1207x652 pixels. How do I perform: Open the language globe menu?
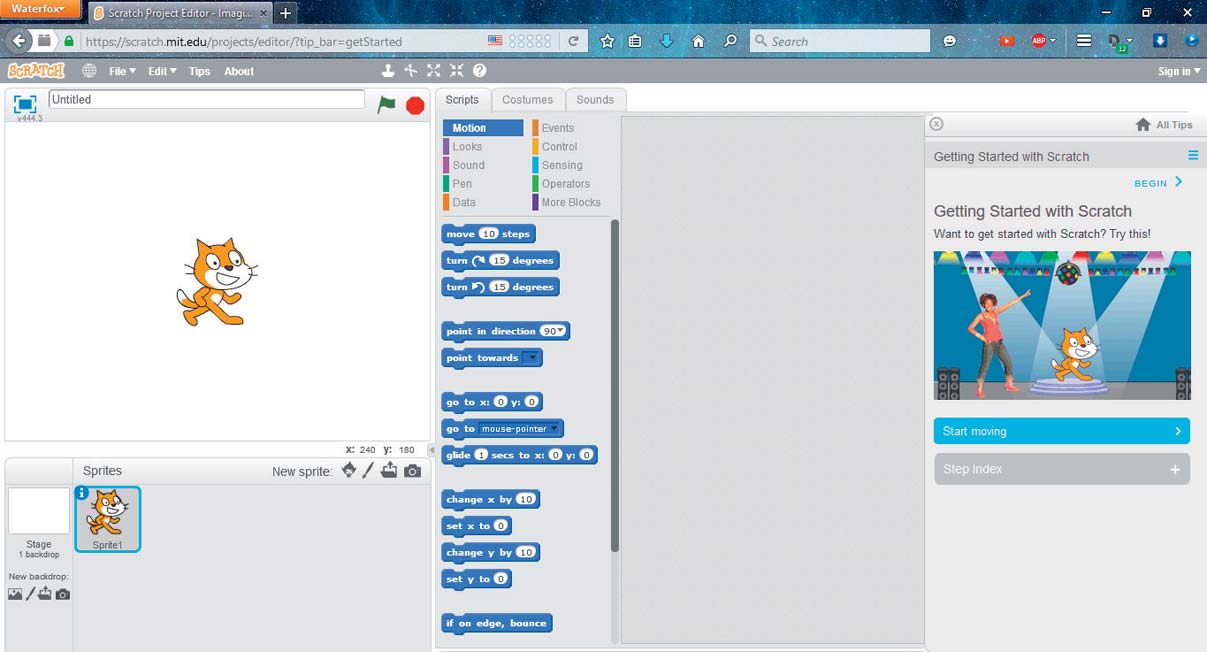point(89,71)
